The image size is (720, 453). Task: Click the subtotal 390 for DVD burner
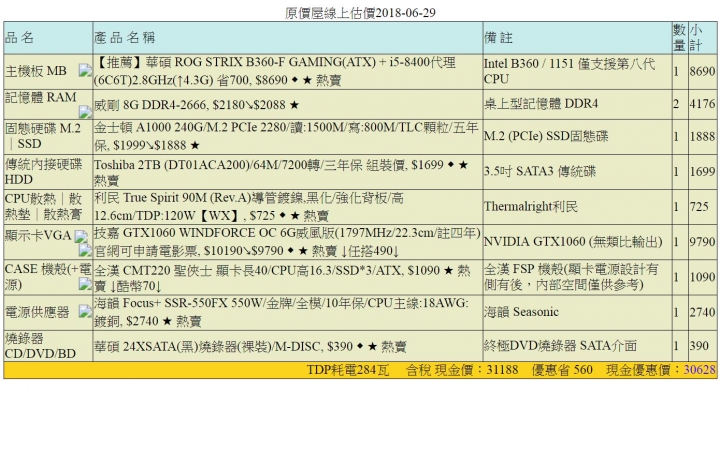coord(699,345)
